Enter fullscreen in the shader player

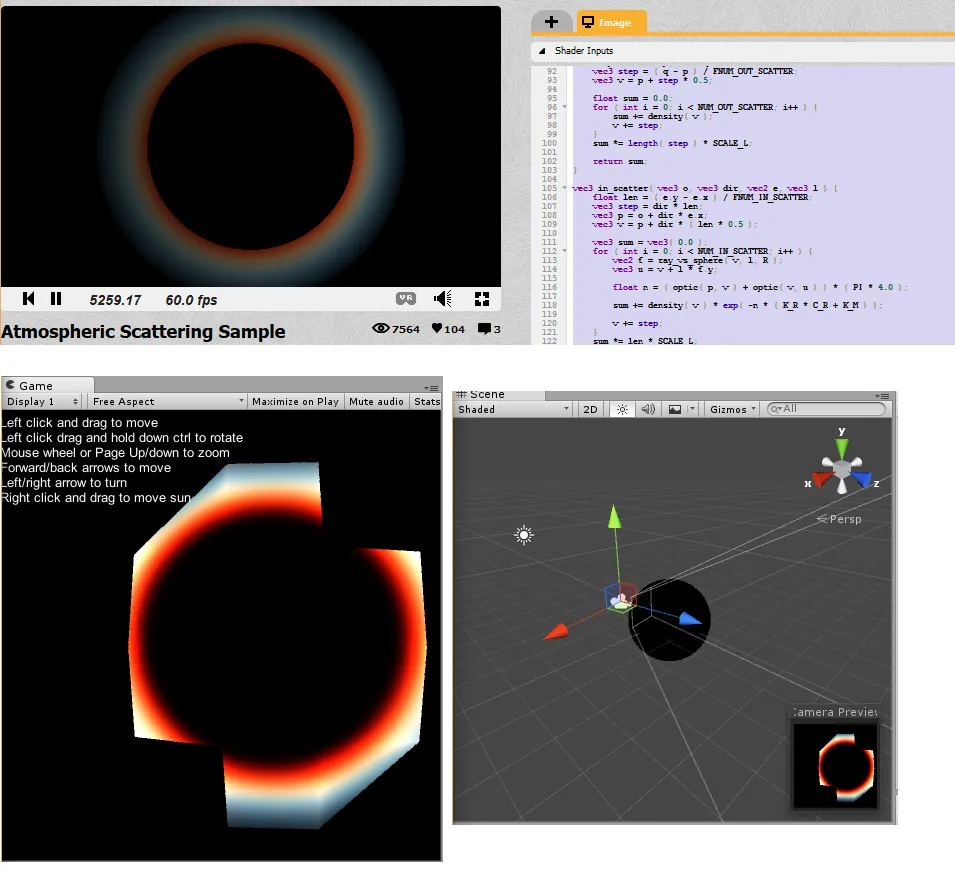pos(481,299)
